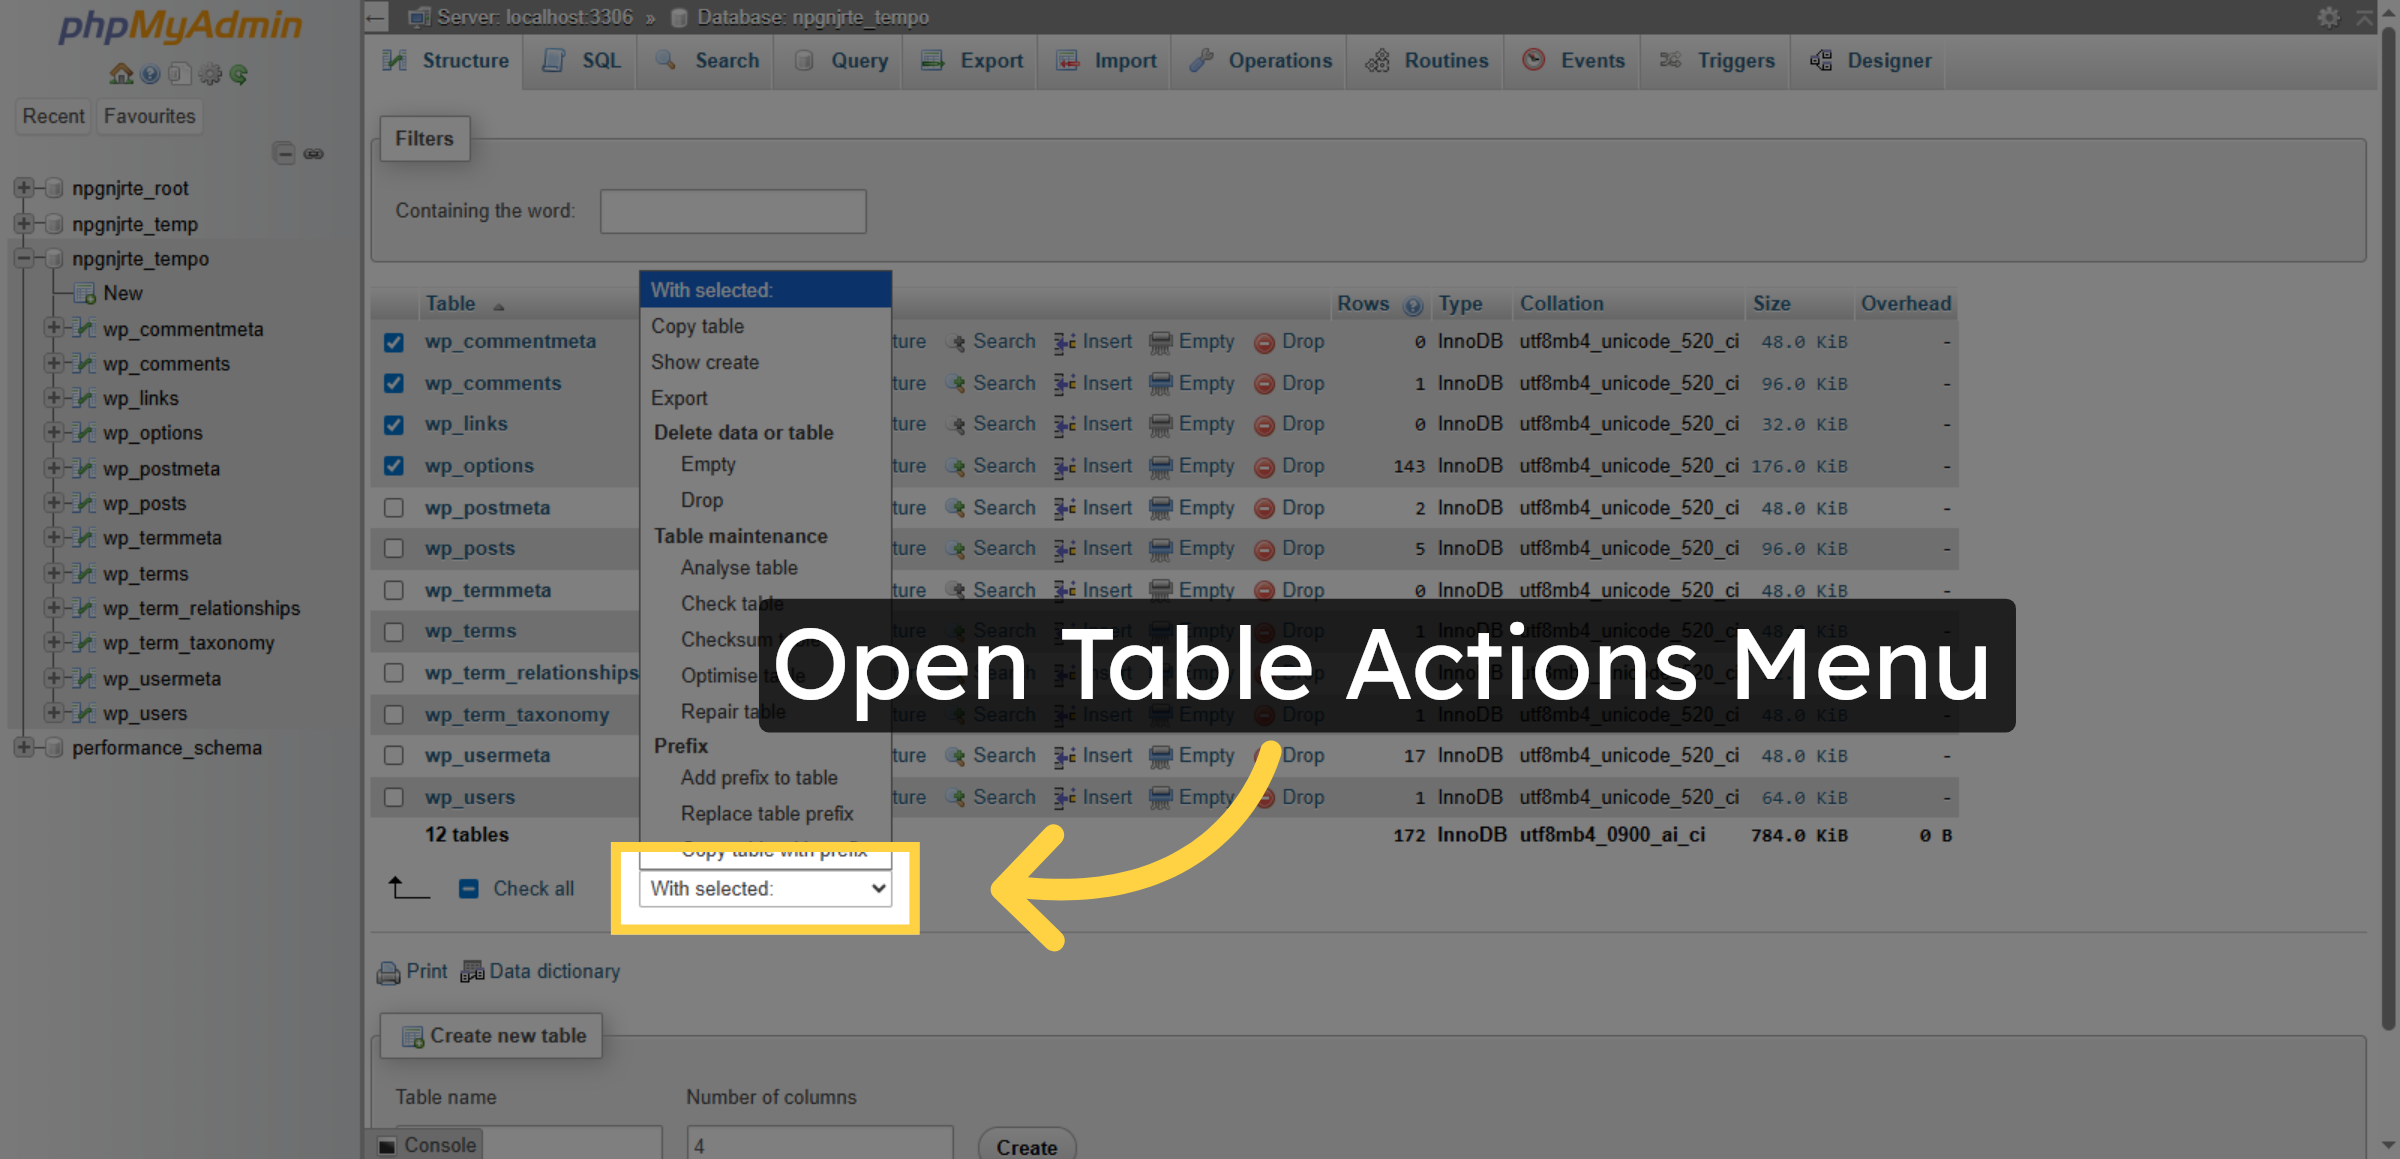
Task: Click the Containing the word input field
Action: pos(733,211)
